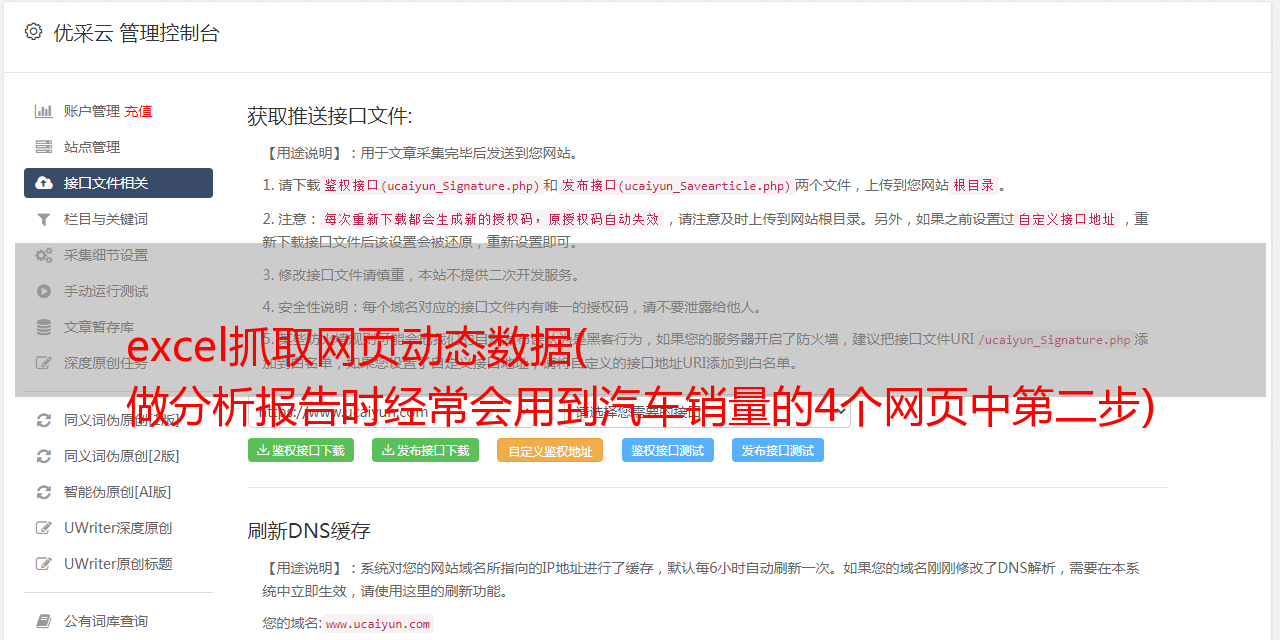Click the gear icon beside 优采云 管理控制台
Image resolution: width=1280 pixels, height=640 pixels.
33,32
